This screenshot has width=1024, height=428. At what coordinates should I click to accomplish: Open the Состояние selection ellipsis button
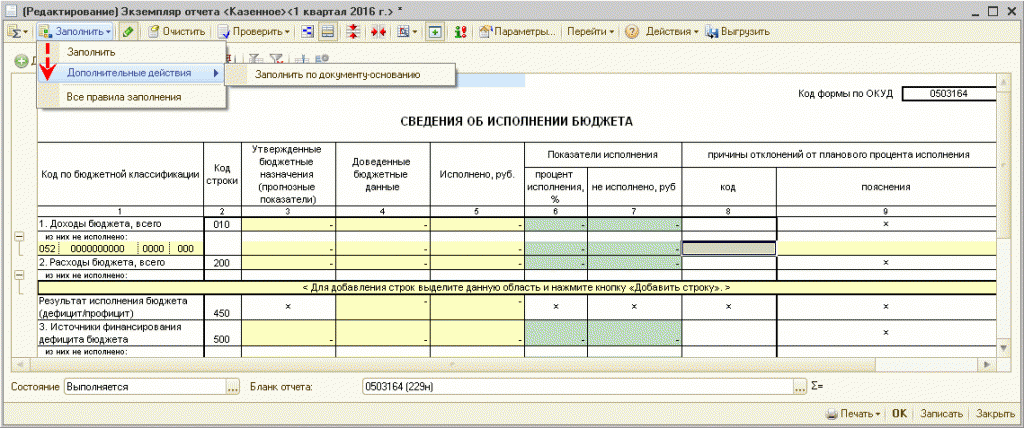coord(232,387)
